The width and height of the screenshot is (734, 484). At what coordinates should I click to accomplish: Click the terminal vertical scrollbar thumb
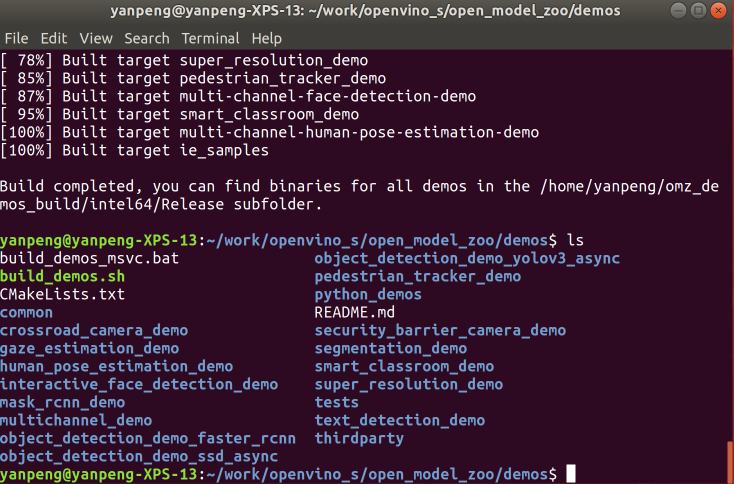pyautogui.click(x=729, y=461)
